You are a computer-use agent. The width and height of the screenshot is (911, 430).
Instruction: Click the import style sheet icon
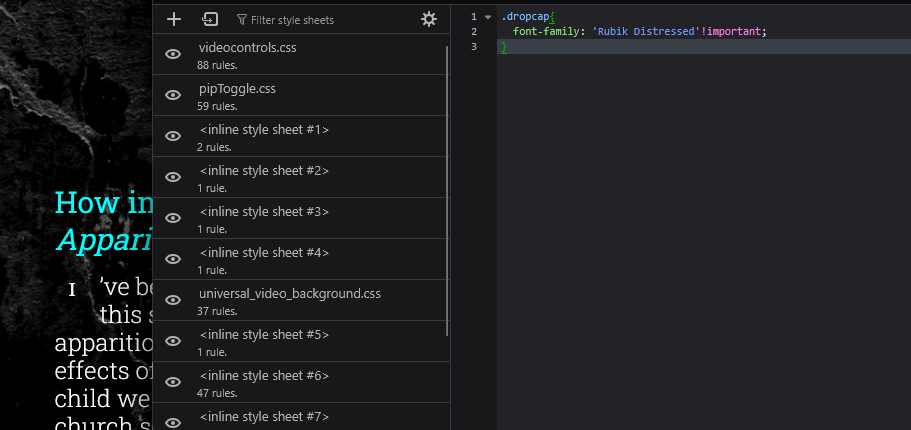tap(209, 19)
